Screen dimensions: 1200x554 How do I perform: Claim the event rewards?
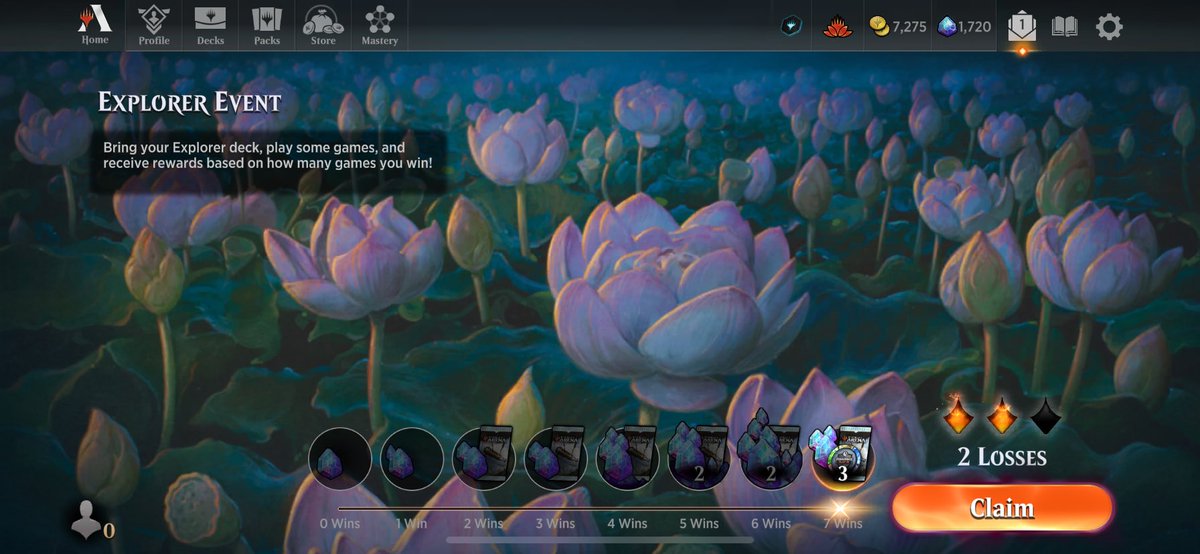click(1002, 508)
